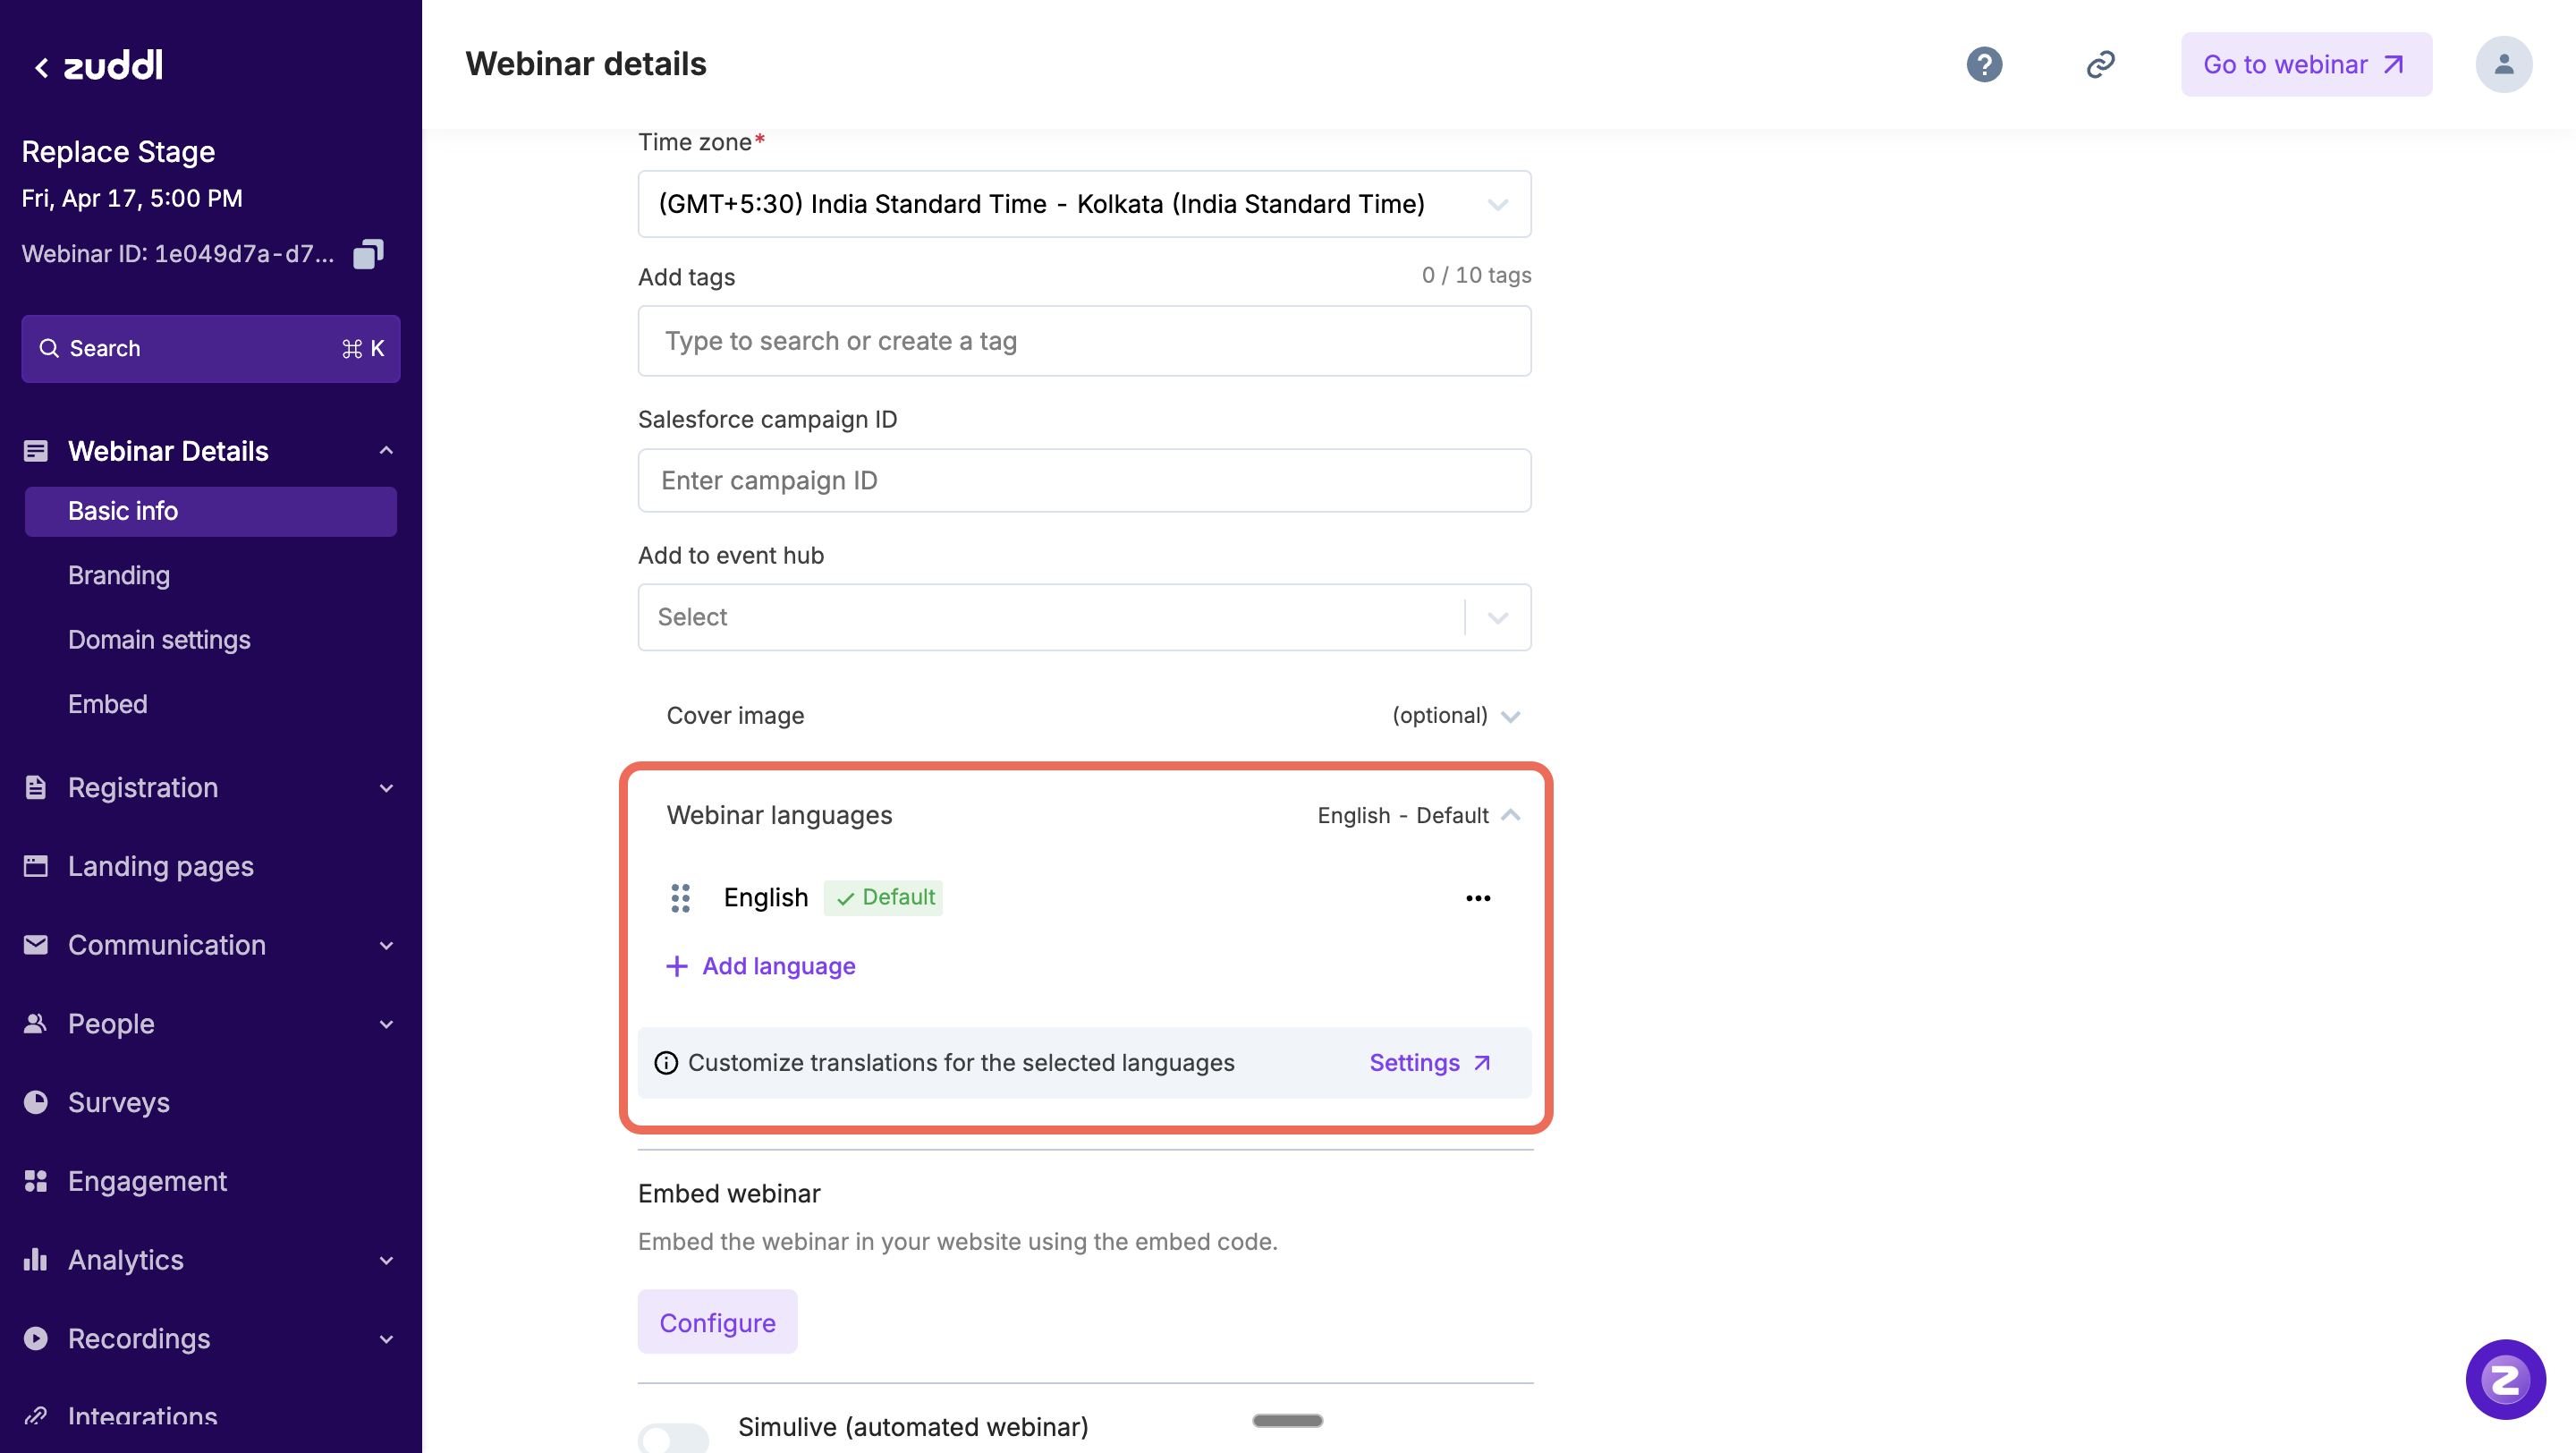Collapse the Webinar languages section

point(1510,815)
